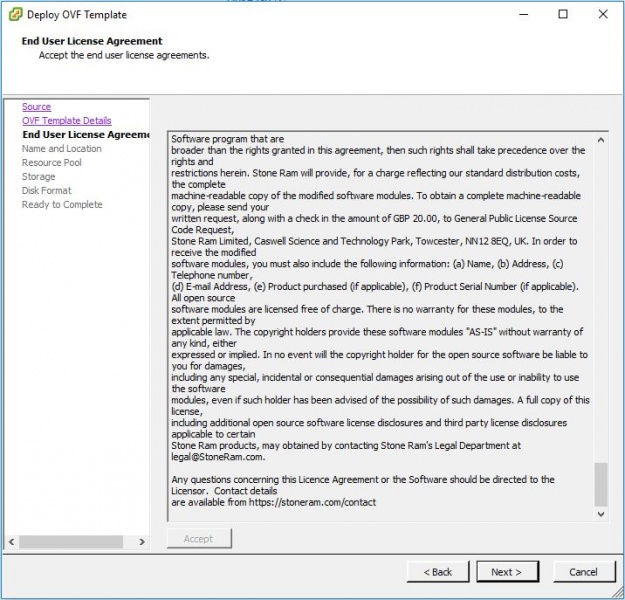
Task: Select the Name and Location step
Action: coord(61,148)
